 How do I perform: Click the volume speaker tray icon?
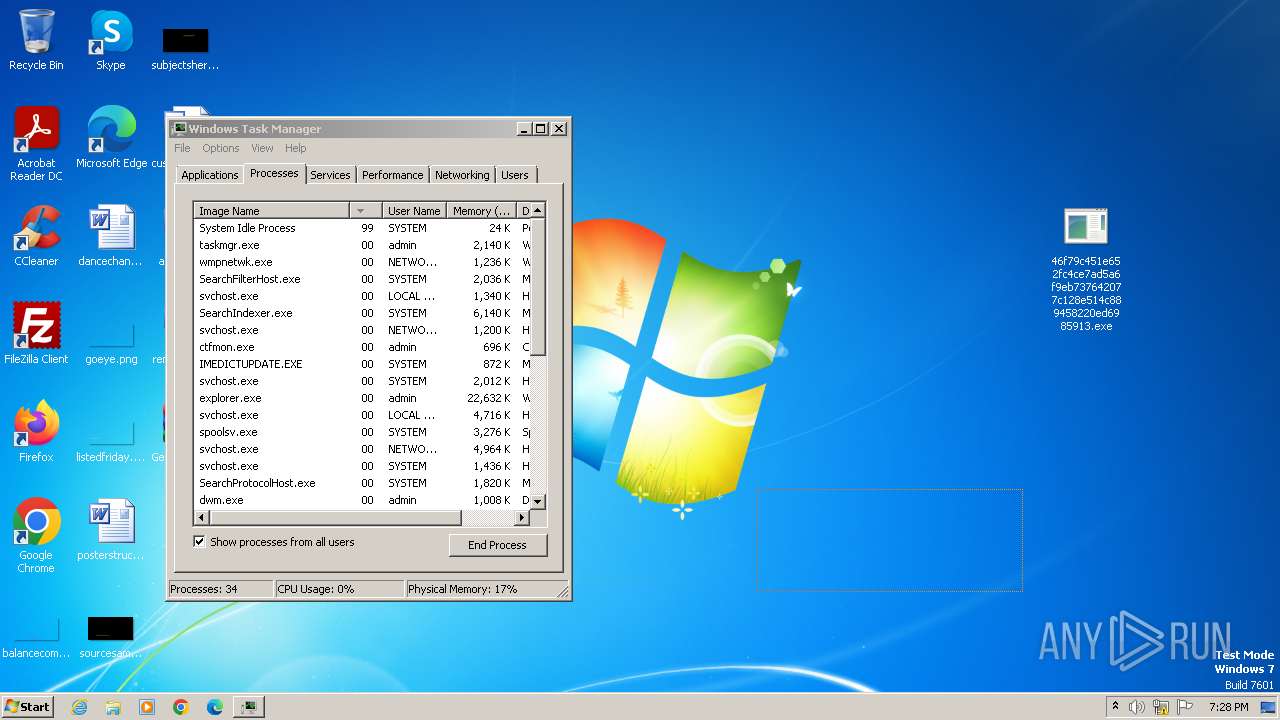[1137, 707]
